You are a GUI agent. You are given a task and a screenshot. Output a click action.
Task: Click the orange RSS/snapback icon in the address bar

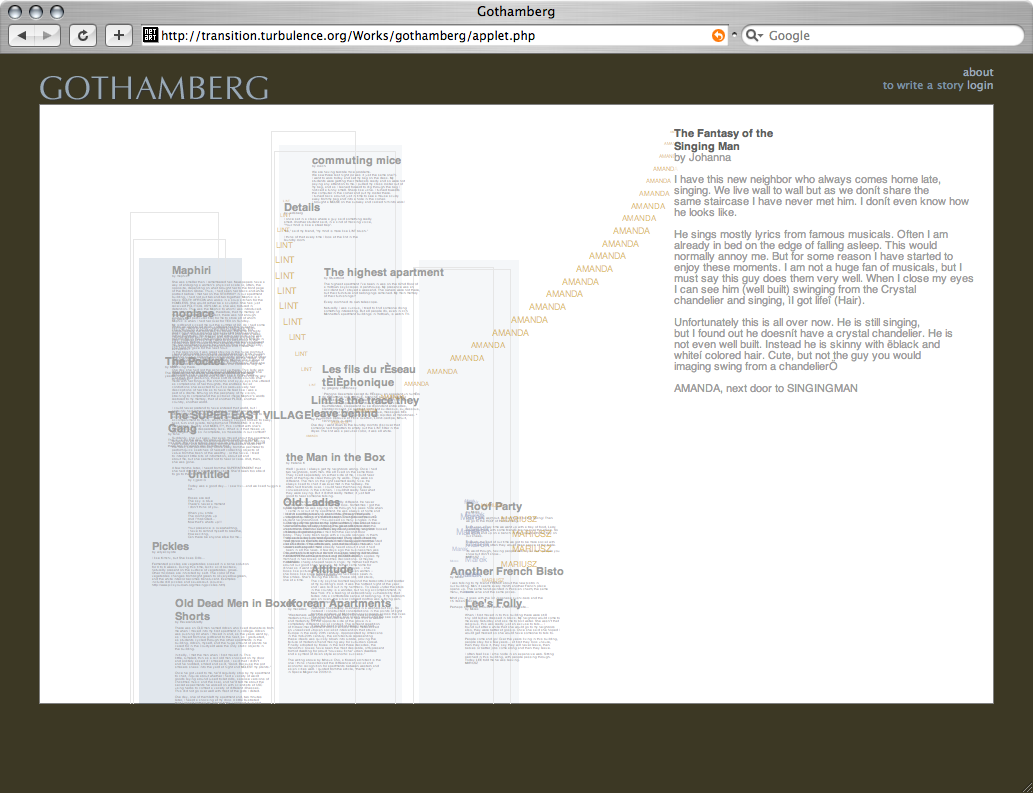(x=717, y=35)
